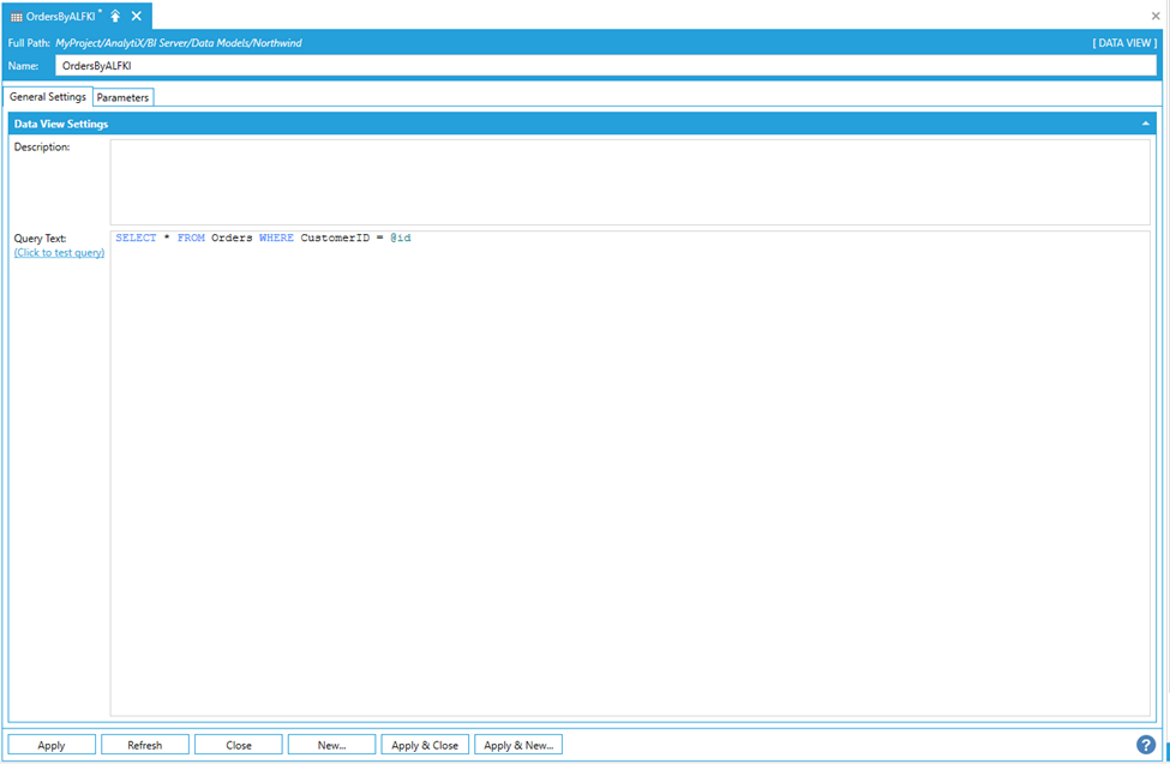Click inside the Query Text editor

point(630,470)
